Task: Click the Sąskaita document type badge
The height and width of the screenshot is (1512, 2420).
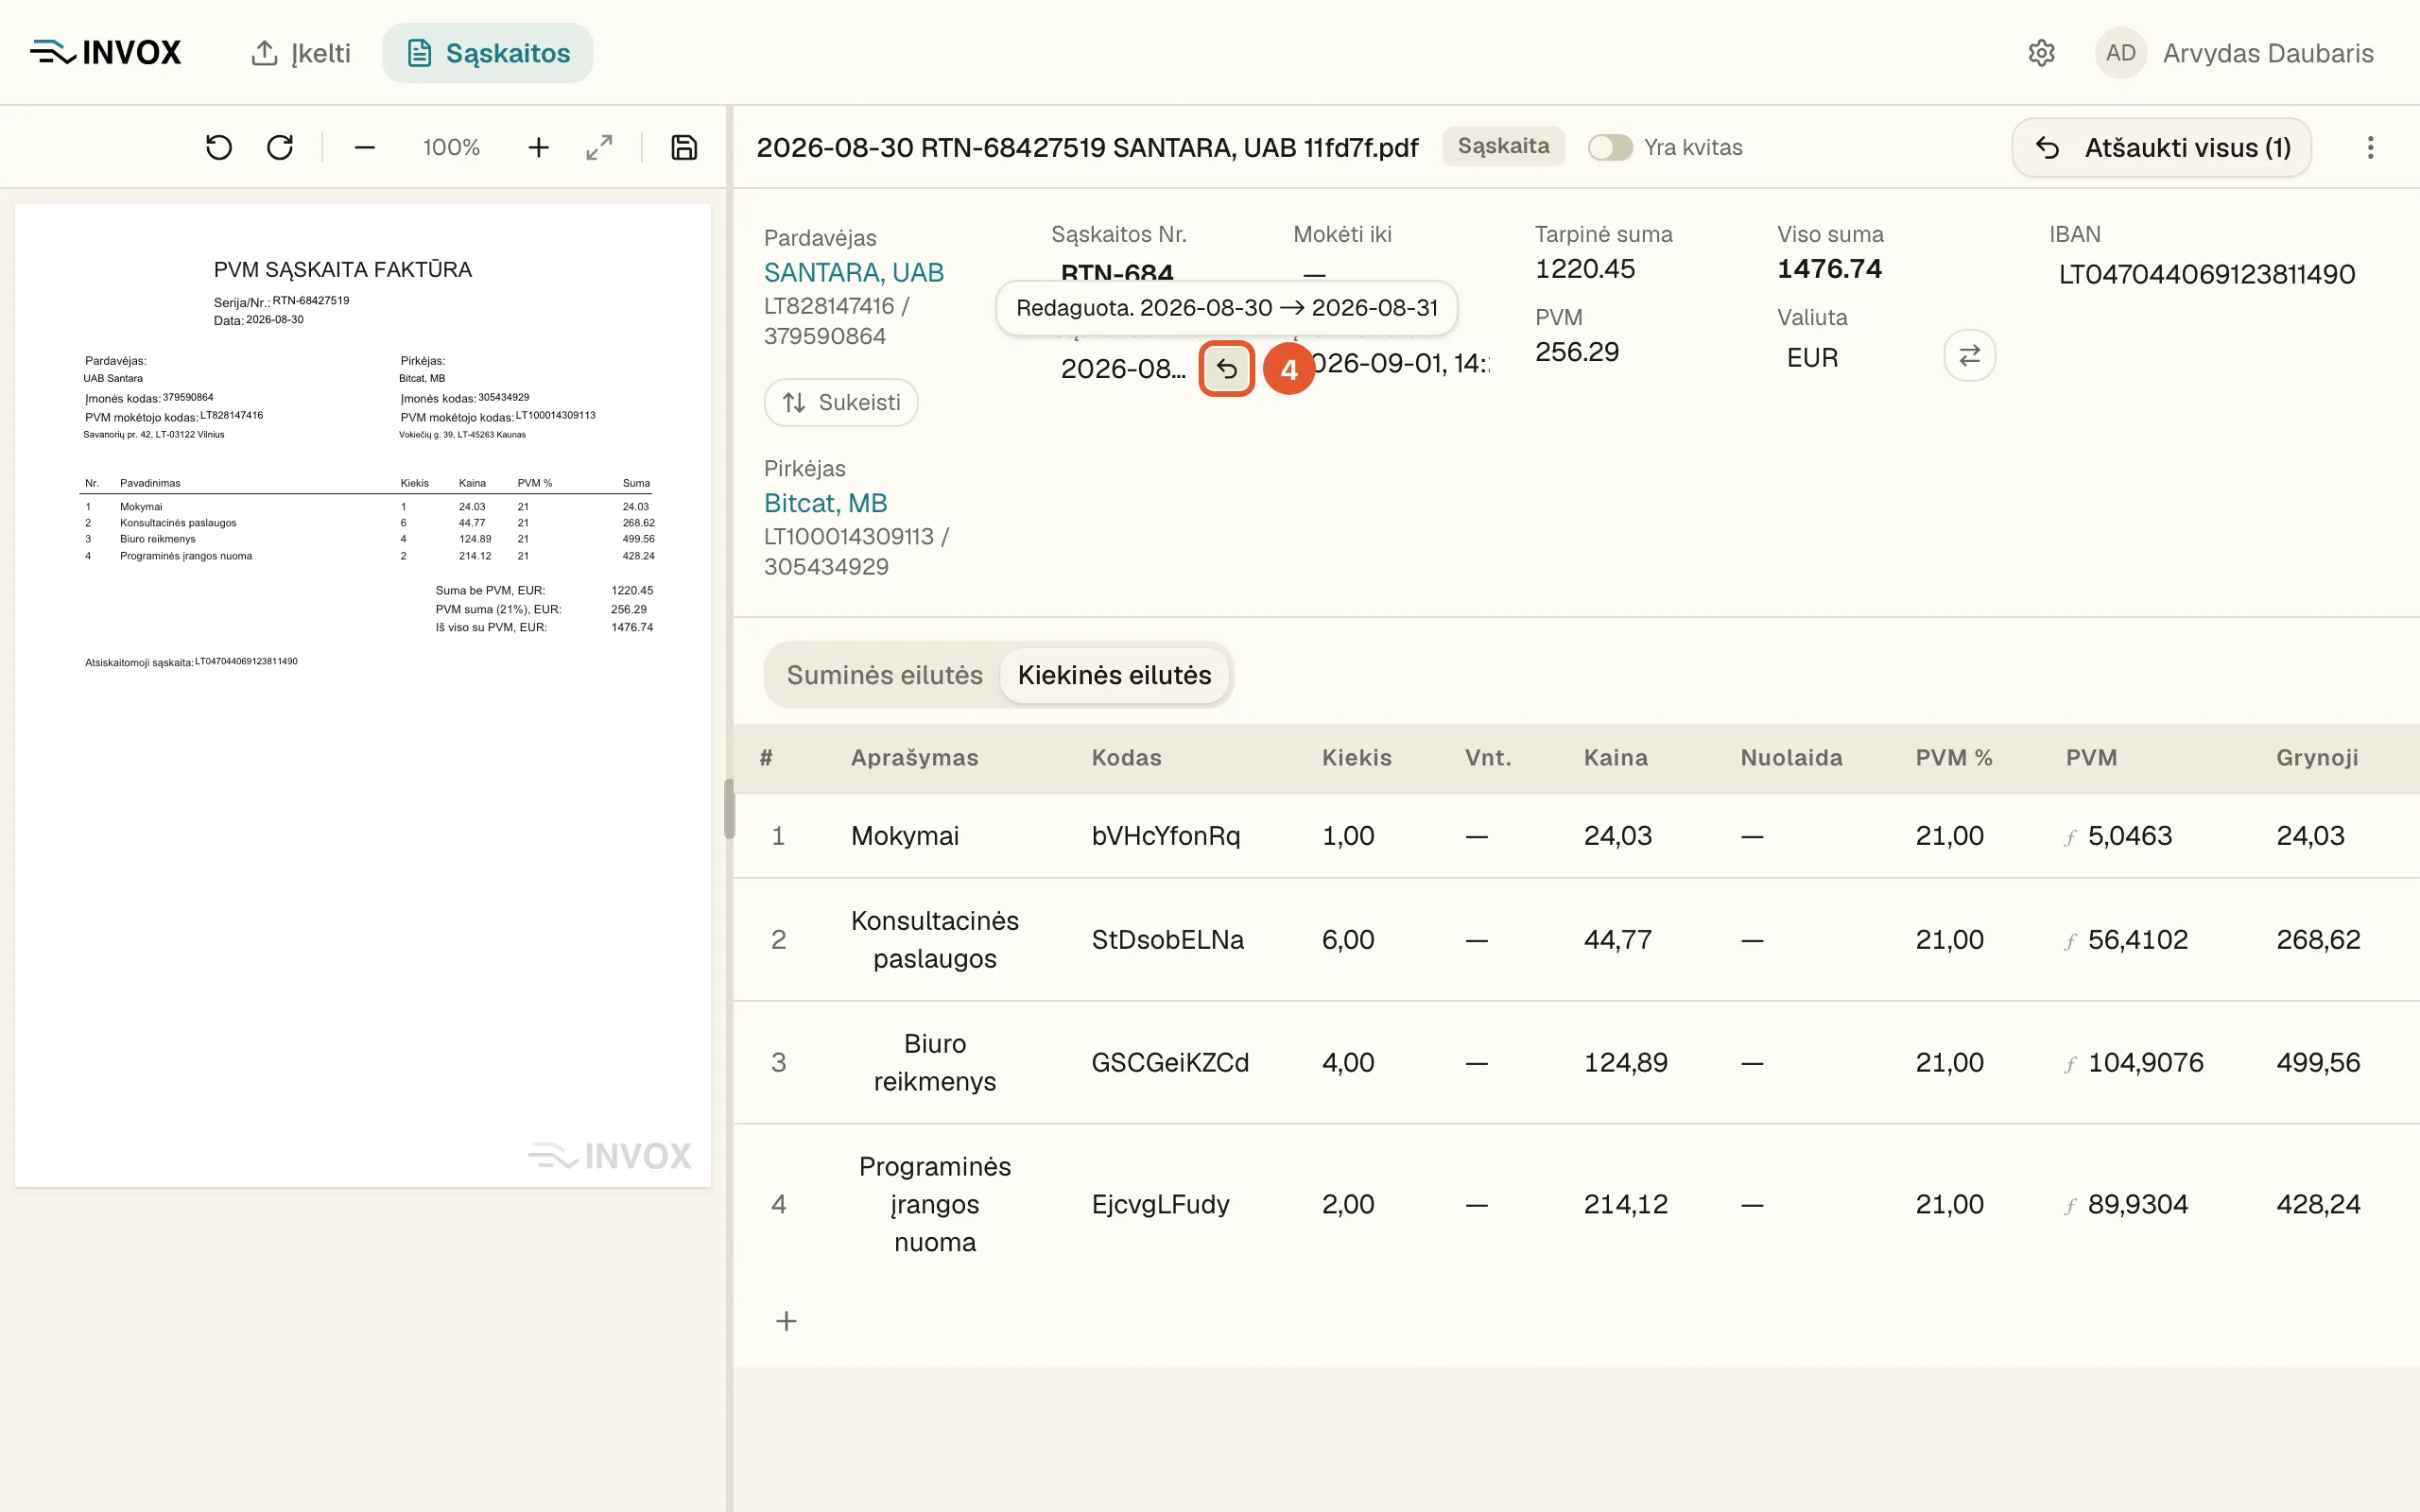Action: (1503, 146)
